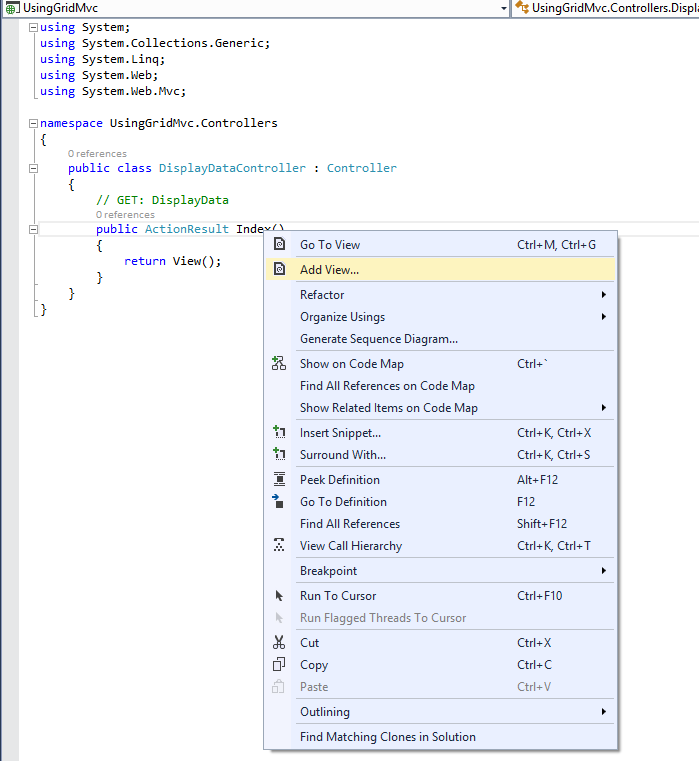The width and height of the screenshot is (699, 761).
Task: Collapse the Index method block
Action: point(33,229)
